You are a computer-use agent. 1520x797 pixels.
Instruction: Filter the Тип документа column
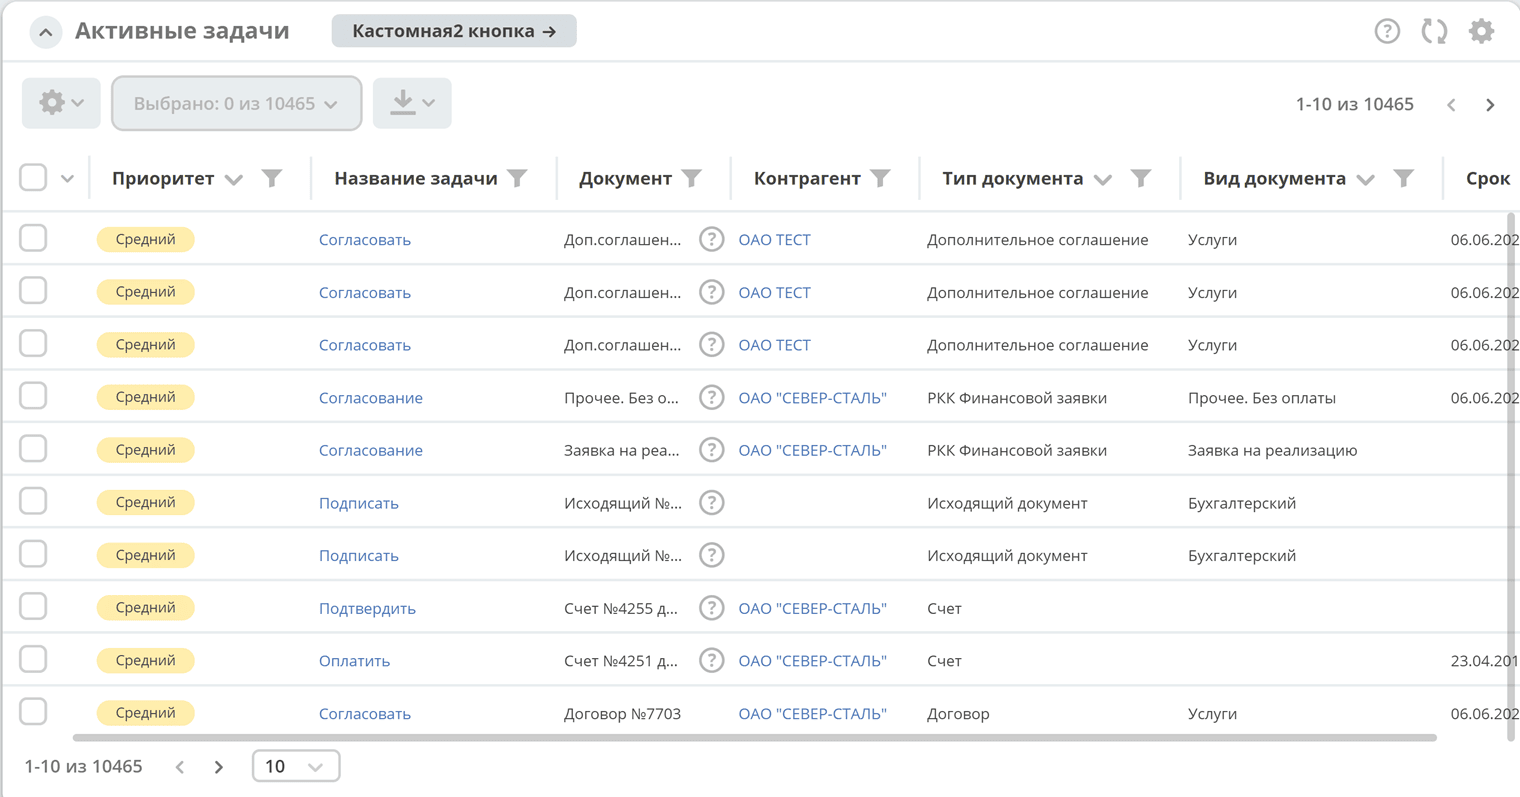[x=1140, y=178]
